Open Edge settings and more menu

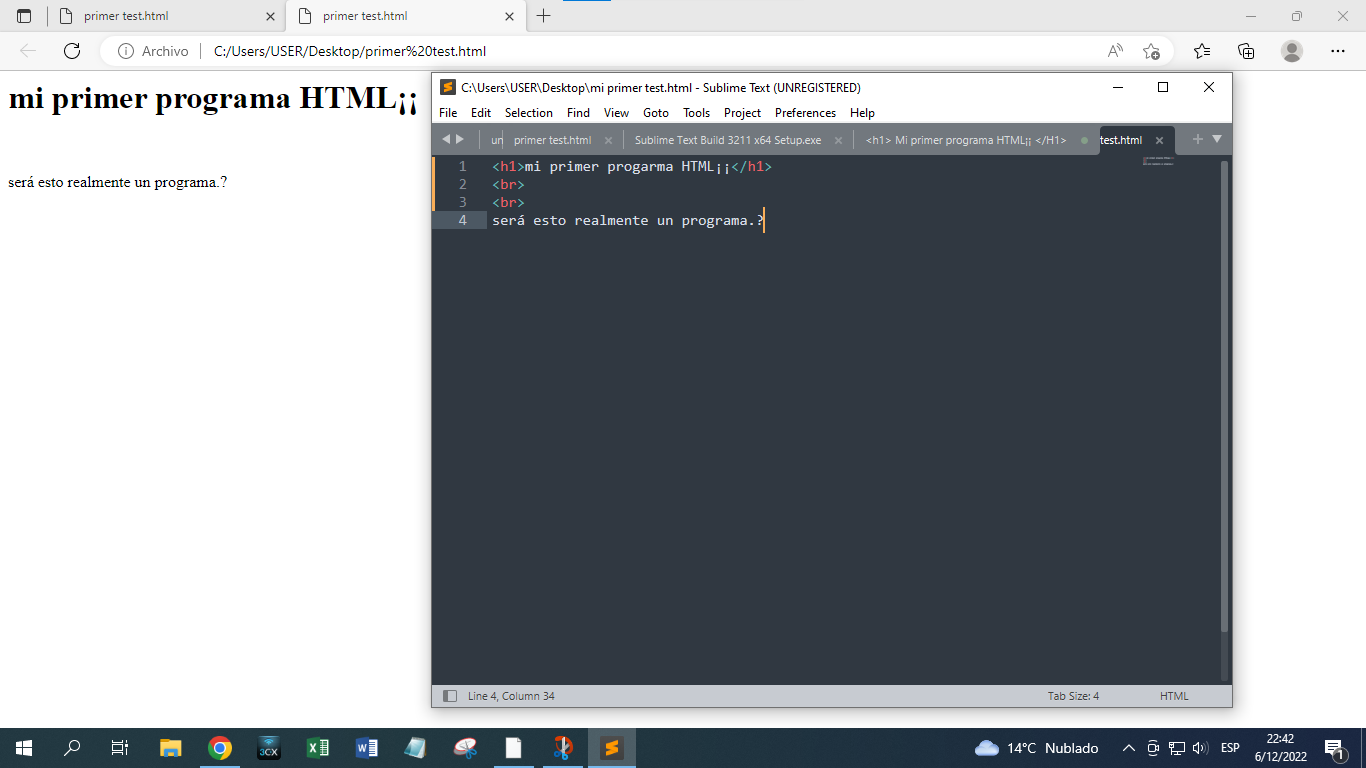click(1338, 51)
